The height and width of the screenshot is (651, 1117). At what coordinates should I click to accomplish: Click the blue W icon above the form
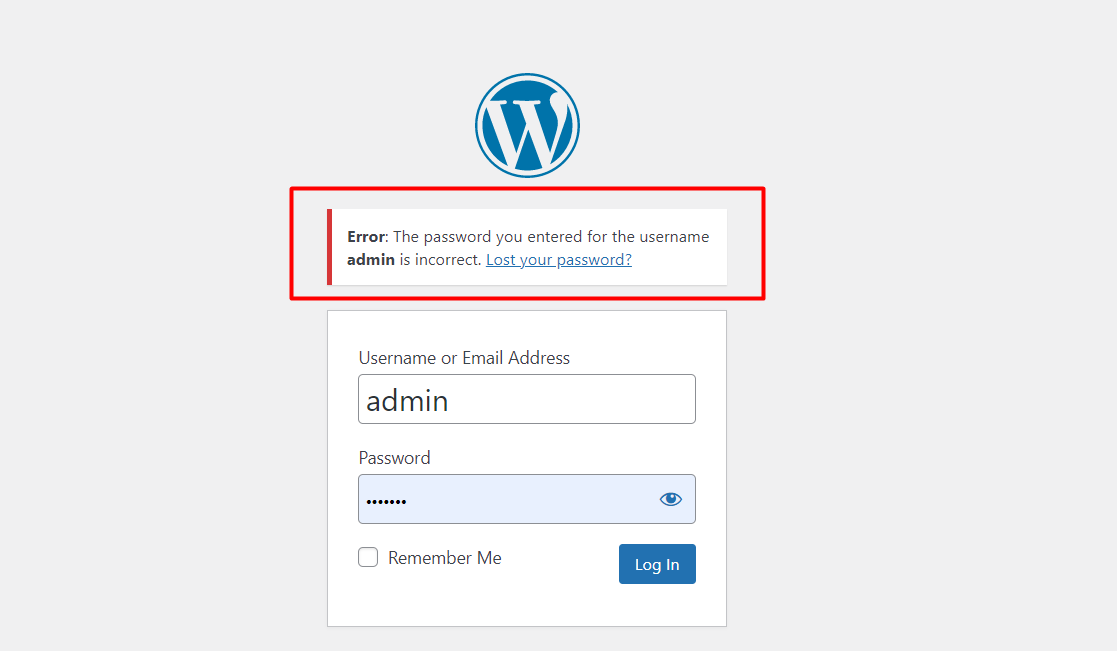point(527,124)
